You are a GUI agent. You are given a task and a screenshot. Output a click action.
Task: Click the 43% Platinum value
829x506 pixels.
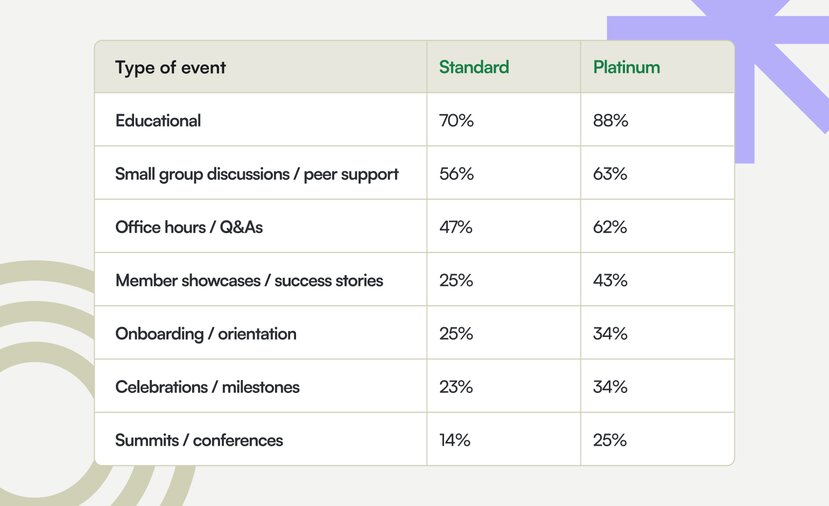tap(610, 280)
